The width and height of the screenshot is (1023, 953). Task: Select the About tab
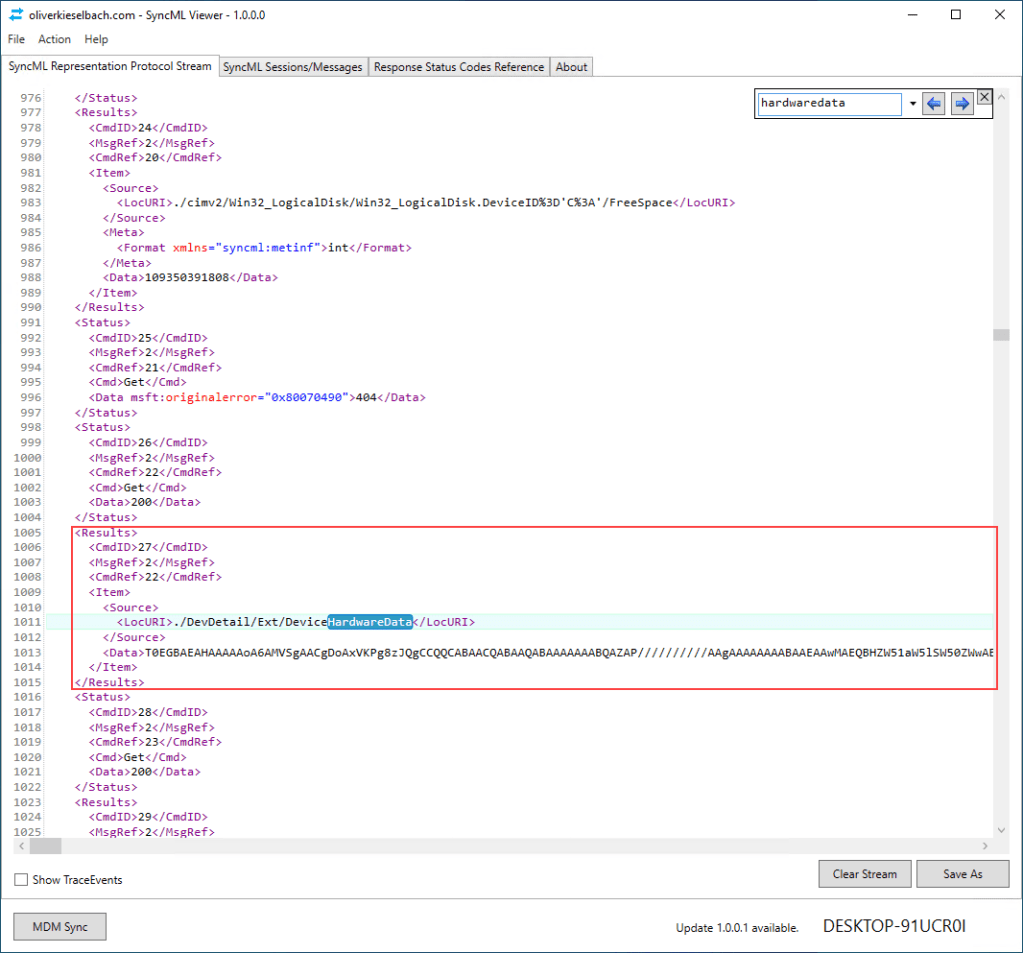coord(570,66)
